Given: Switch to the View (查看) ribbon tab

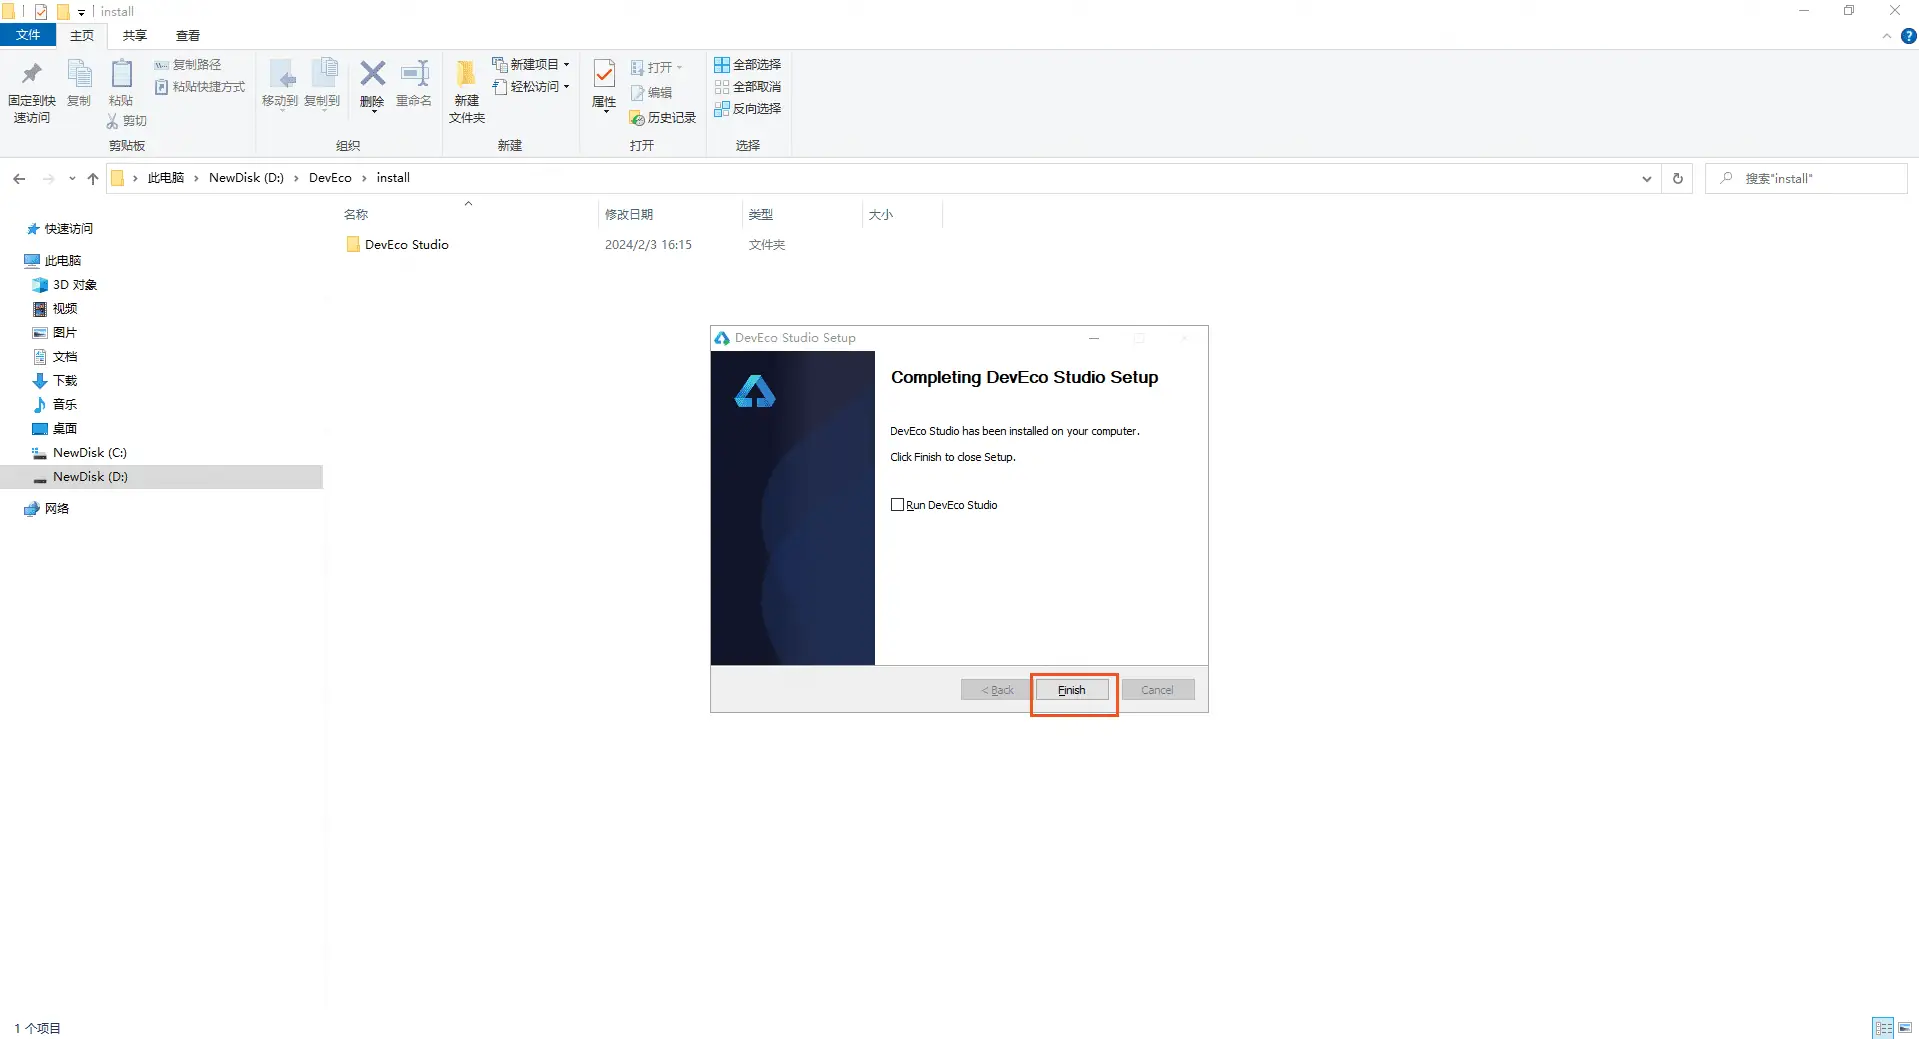Looking at the screenshot, I should pyautogui.click(x=187, y=36).
